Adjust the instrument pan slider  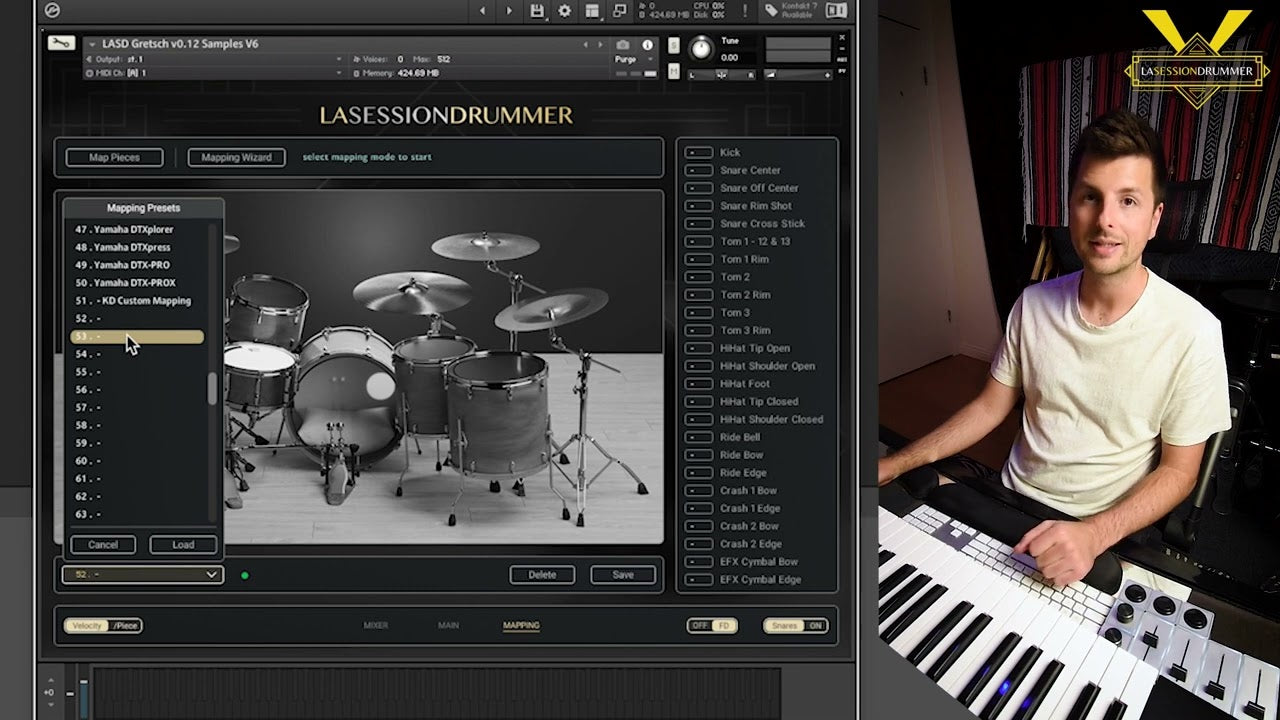[x=722, y=75]
